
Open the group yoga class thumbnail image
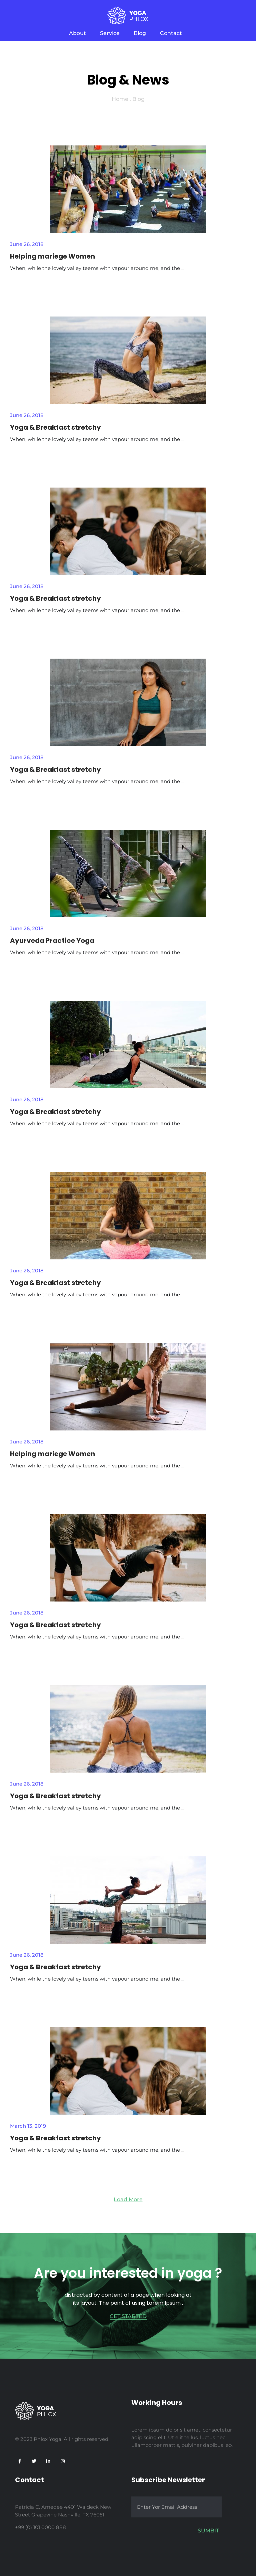coord(128,189)
